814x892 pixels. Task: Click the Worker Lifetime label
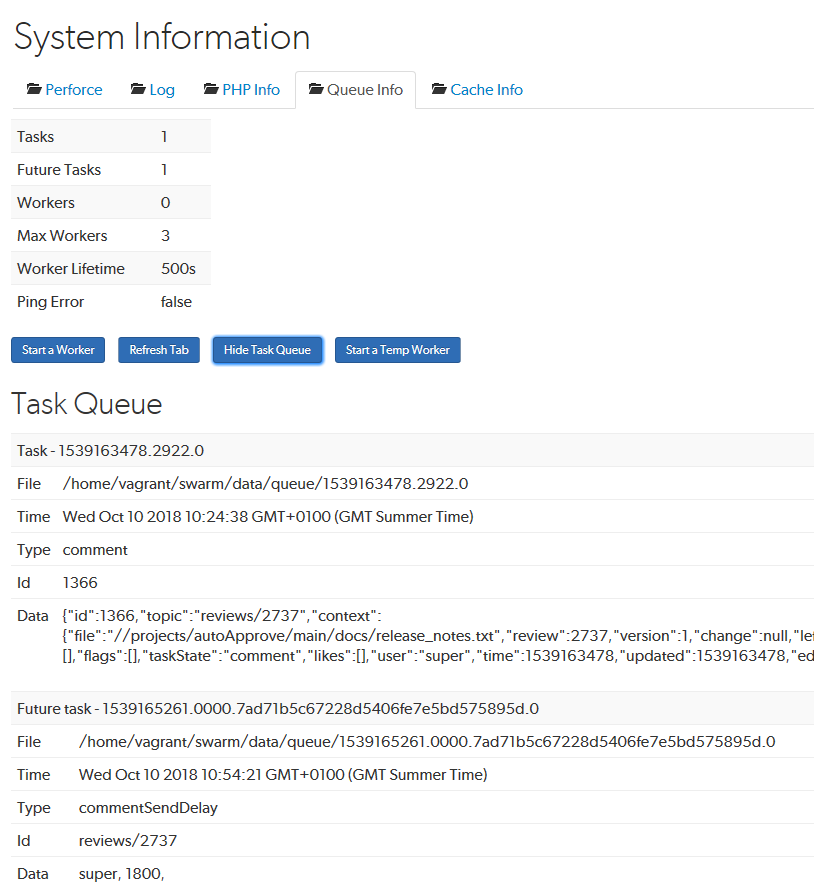[x=71, y=269]
